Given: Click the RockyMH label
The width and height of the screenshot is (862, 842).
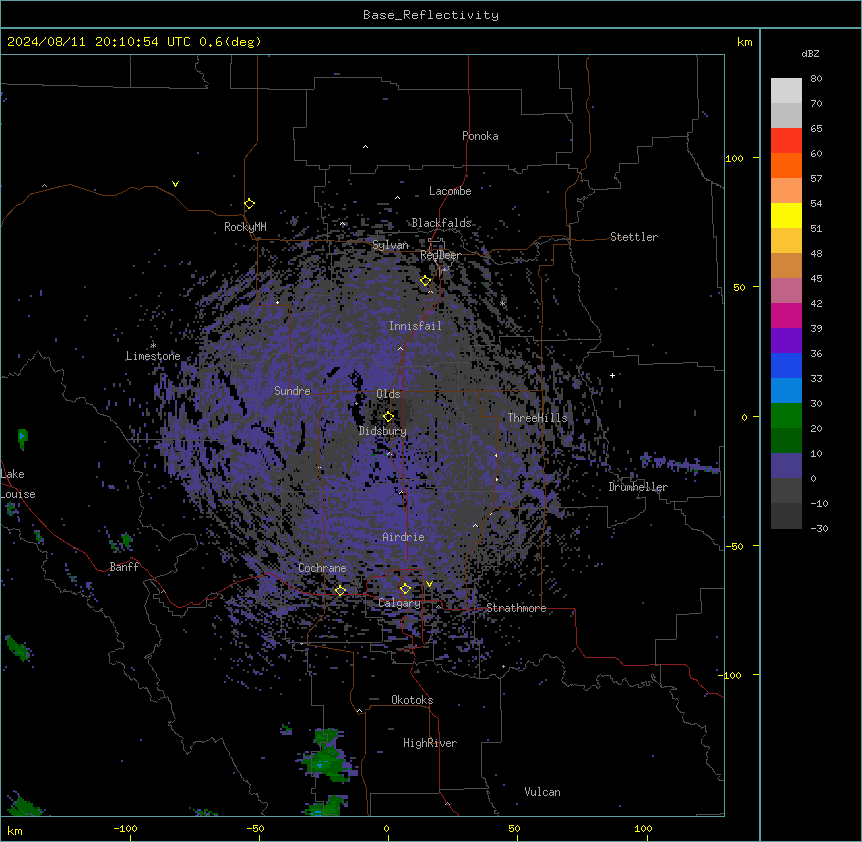Looking at the screenshot, I should pyautogui.click(x=245, y=227).
